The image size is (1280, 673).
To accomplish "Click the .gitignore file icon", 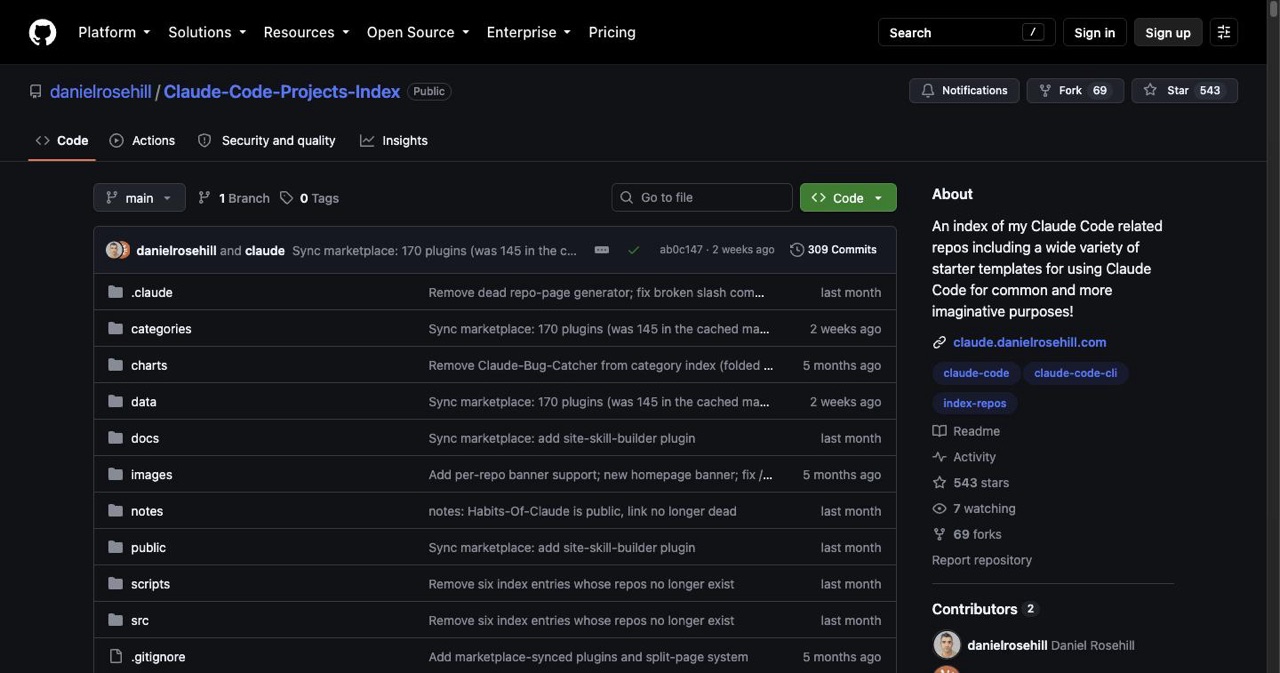I will [115, 657].
